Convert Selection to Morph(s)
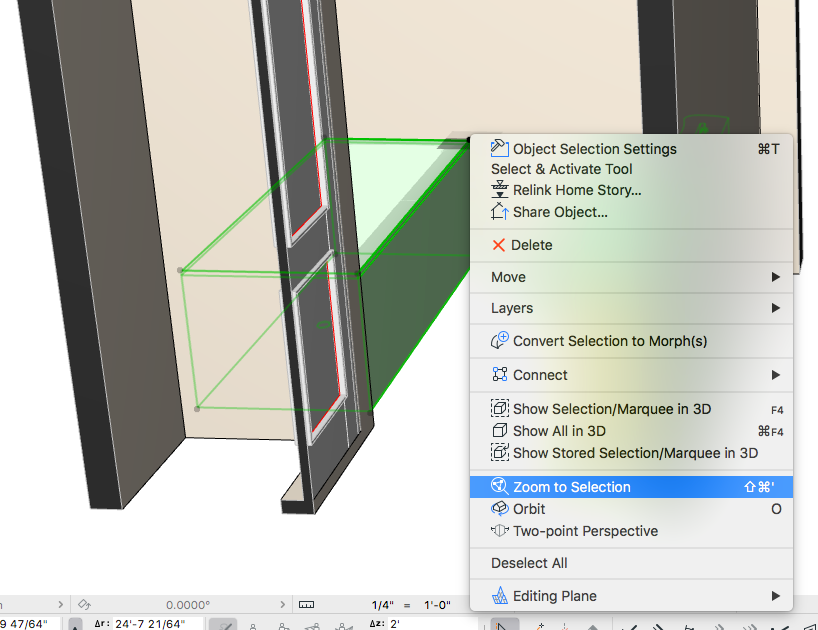Image resolution: width=818 pixels, height=630 pixels. (631, 341)
